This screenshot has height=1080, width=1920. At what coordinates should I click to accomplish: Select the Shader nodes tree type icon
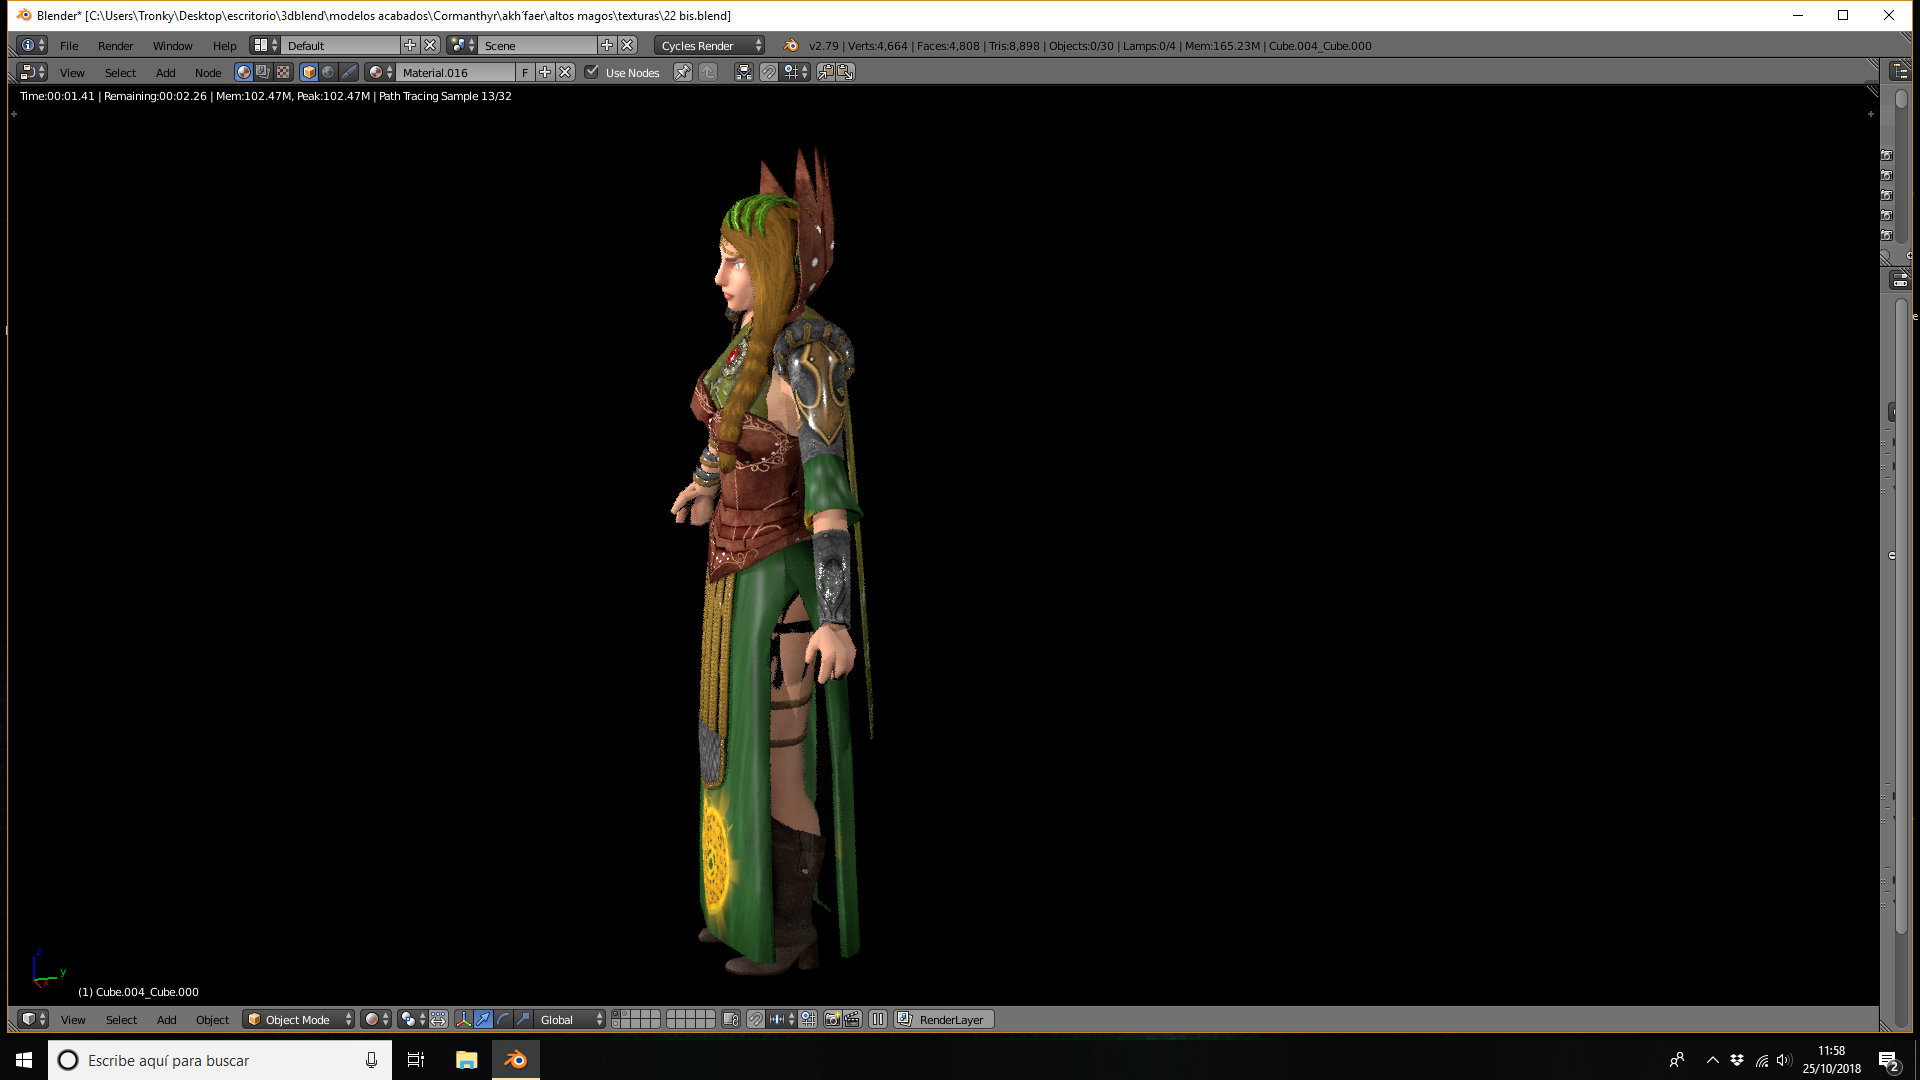[x=243, y=72]
